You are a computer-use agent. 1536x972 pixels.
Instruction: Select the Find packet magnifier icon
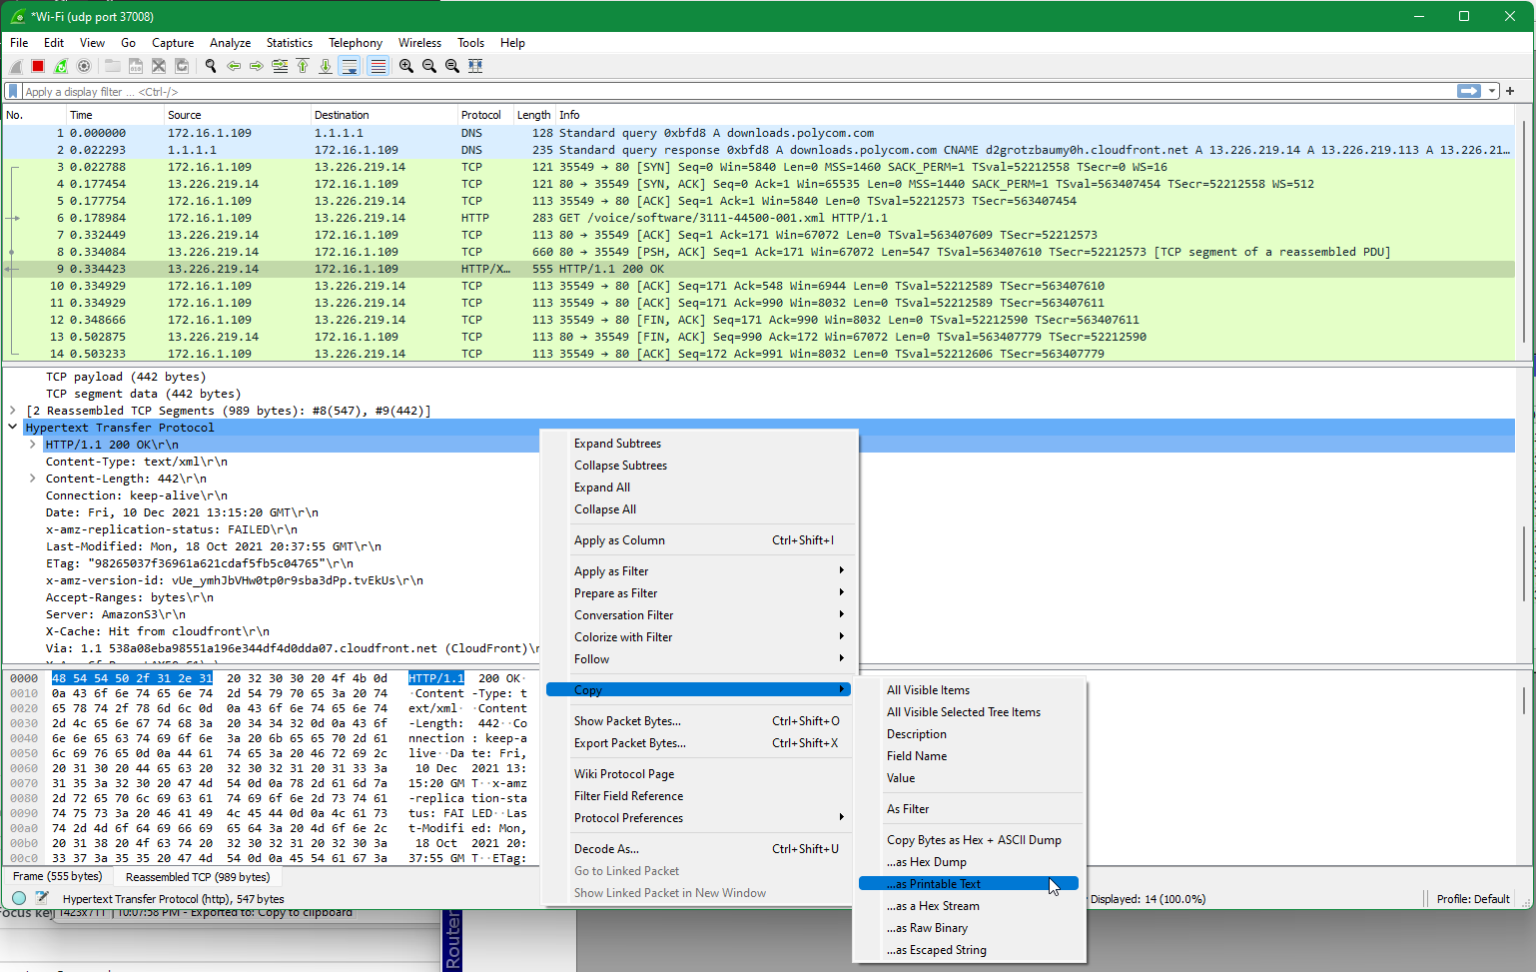click(210, 65)
